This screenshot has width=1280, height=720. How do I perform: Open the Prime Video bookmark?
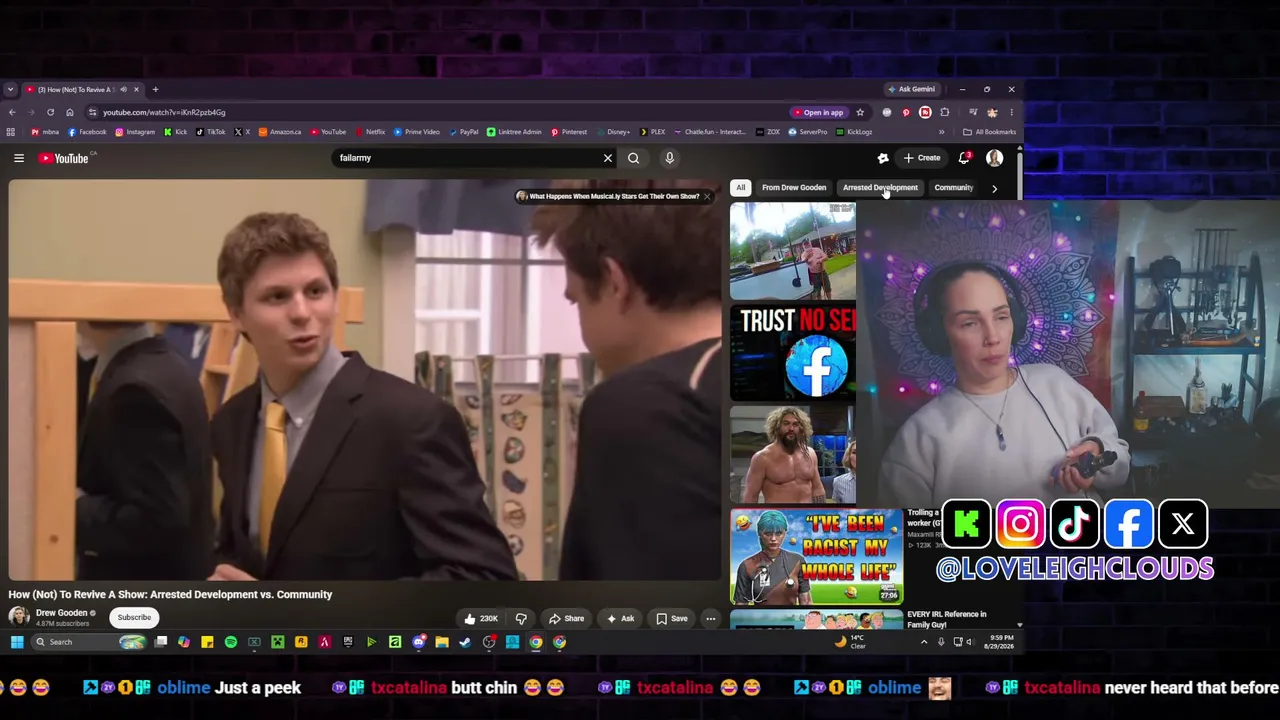pyautogui.click(x=416, y=132)
